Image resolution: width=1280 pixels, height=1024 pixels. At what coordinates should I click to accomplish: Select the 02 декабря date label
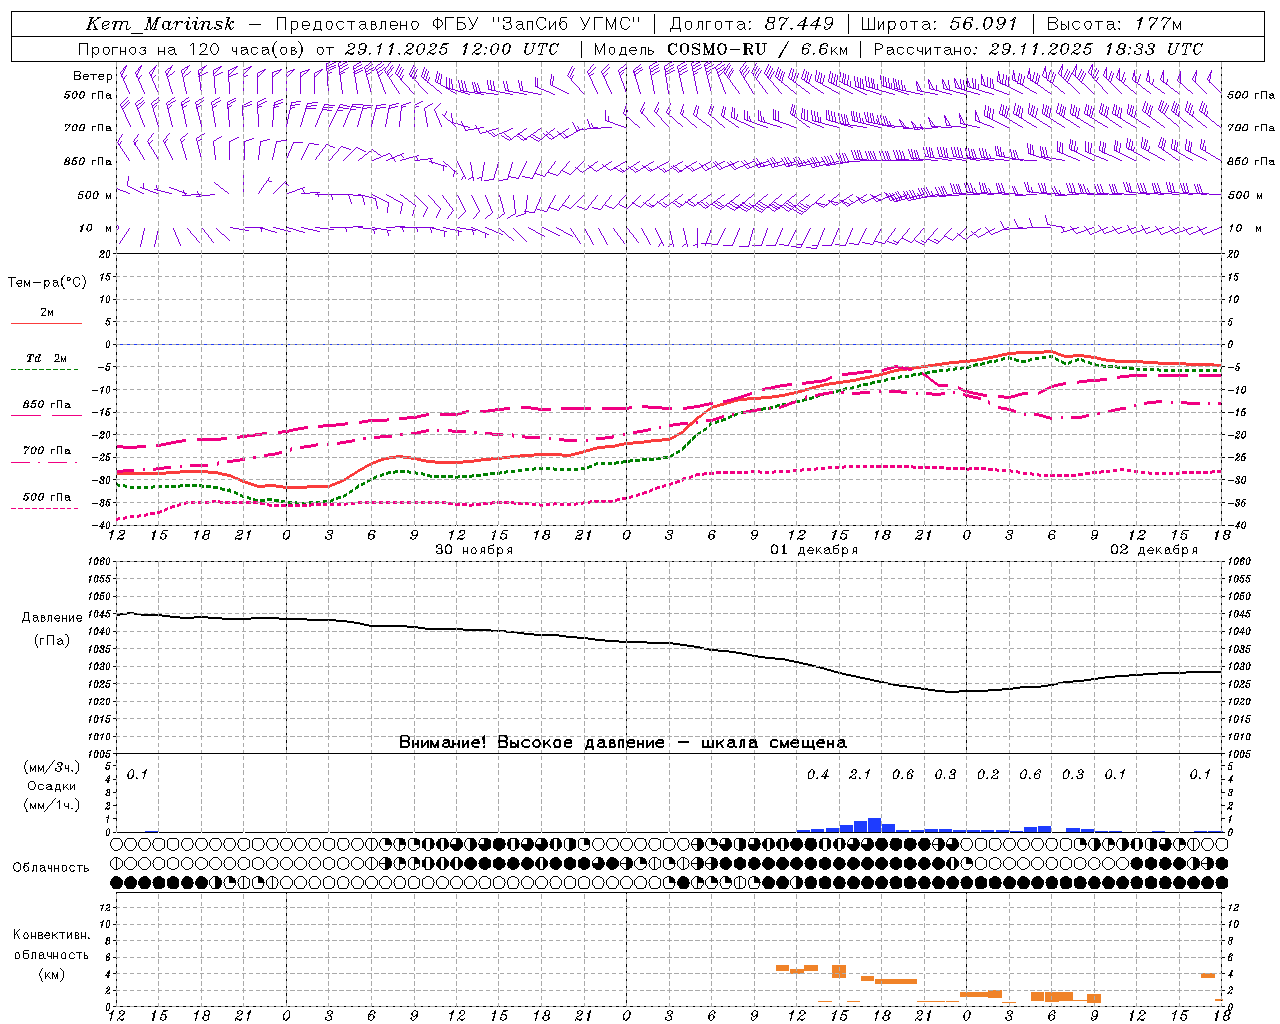click(1153, 550)
